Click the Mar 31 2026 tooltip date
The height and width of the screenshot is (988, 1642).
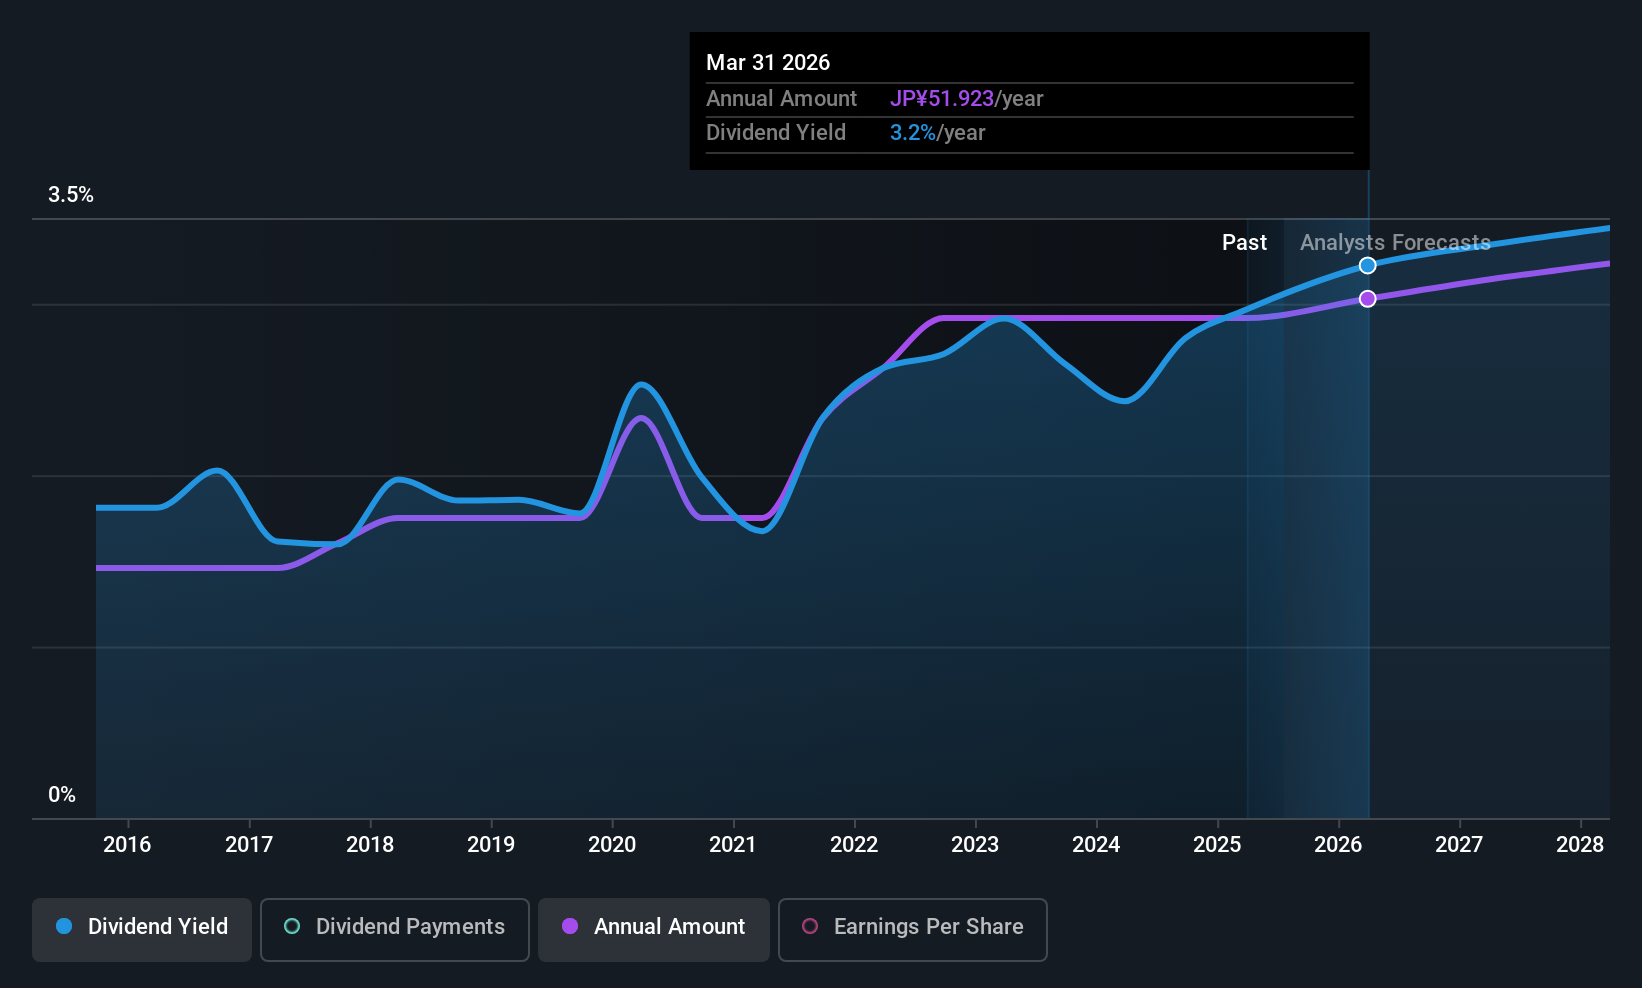click(768, 62)
